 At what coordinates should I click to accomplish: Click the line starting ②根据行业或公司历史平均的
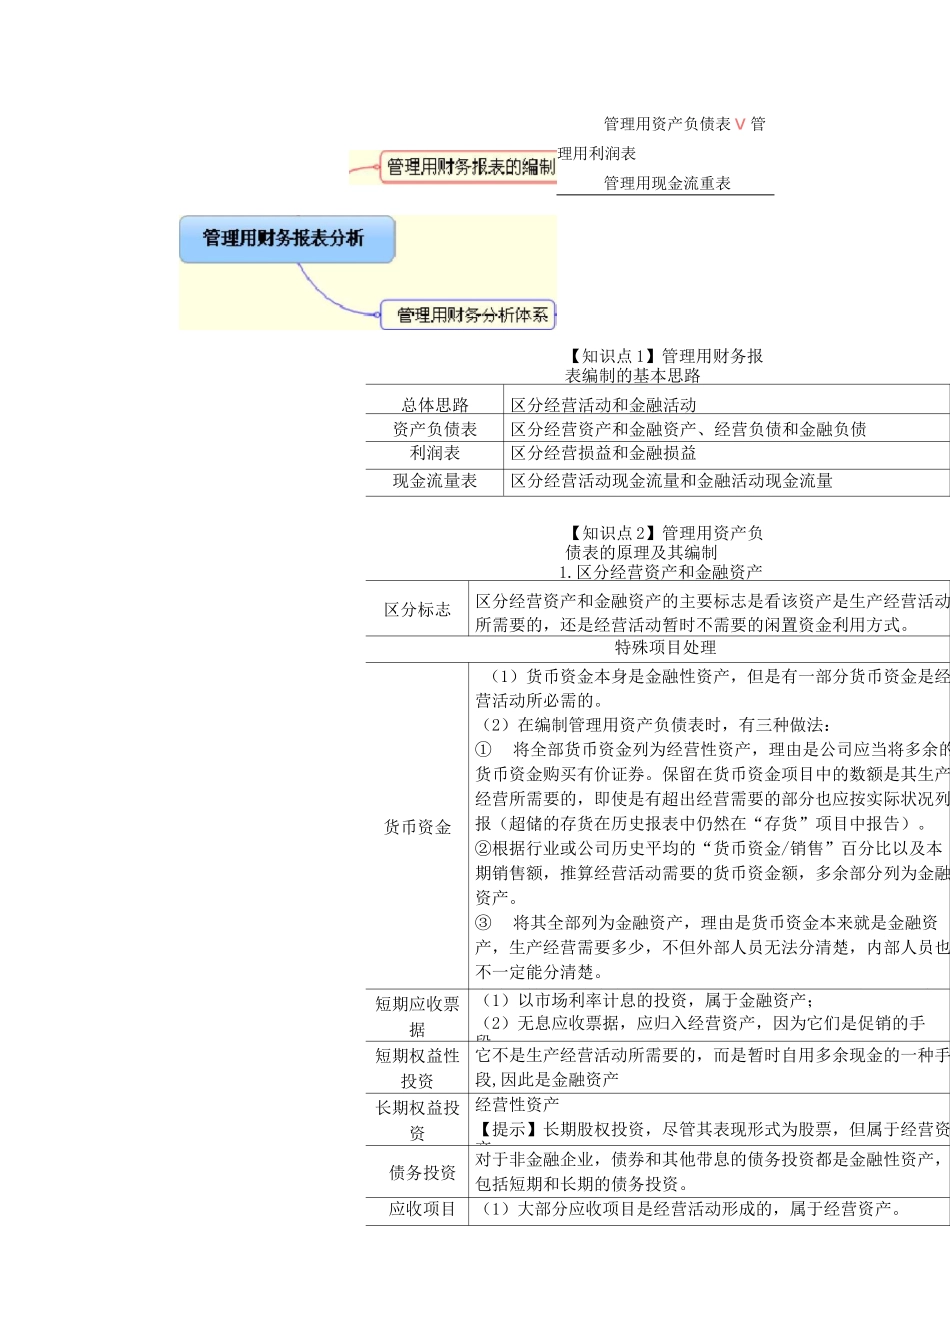pyautogui.click(x=709, y=848)
